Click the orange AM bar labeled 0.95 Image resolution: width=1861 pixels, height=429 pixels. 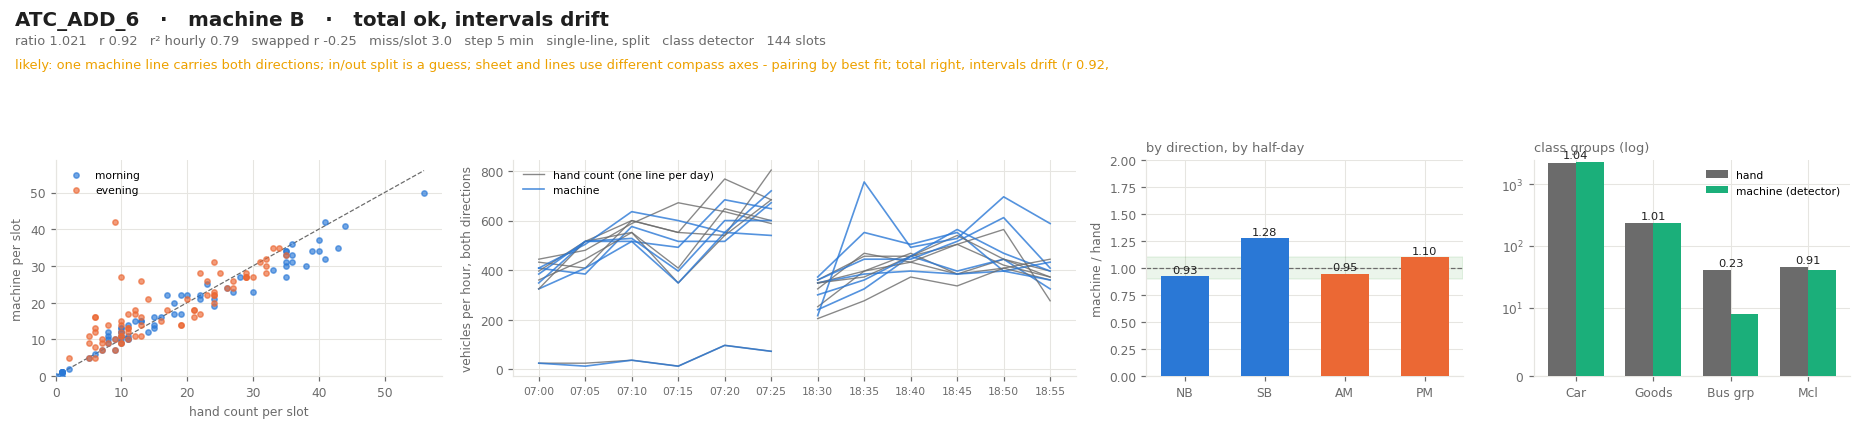click(x=1344, y=325)
